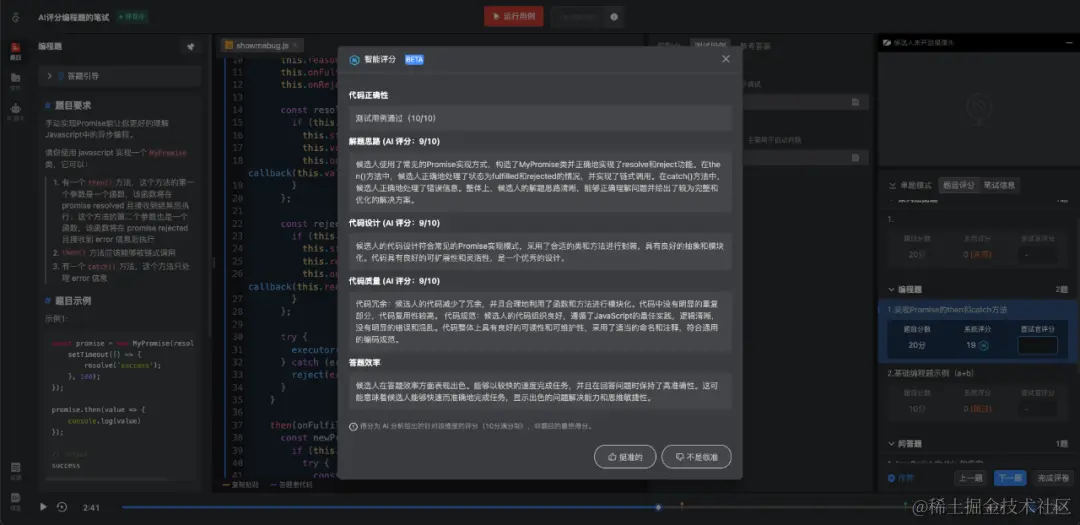Open the 参考答案 tab
This screenshot has height=525, width=1080.
click(755, 46)
